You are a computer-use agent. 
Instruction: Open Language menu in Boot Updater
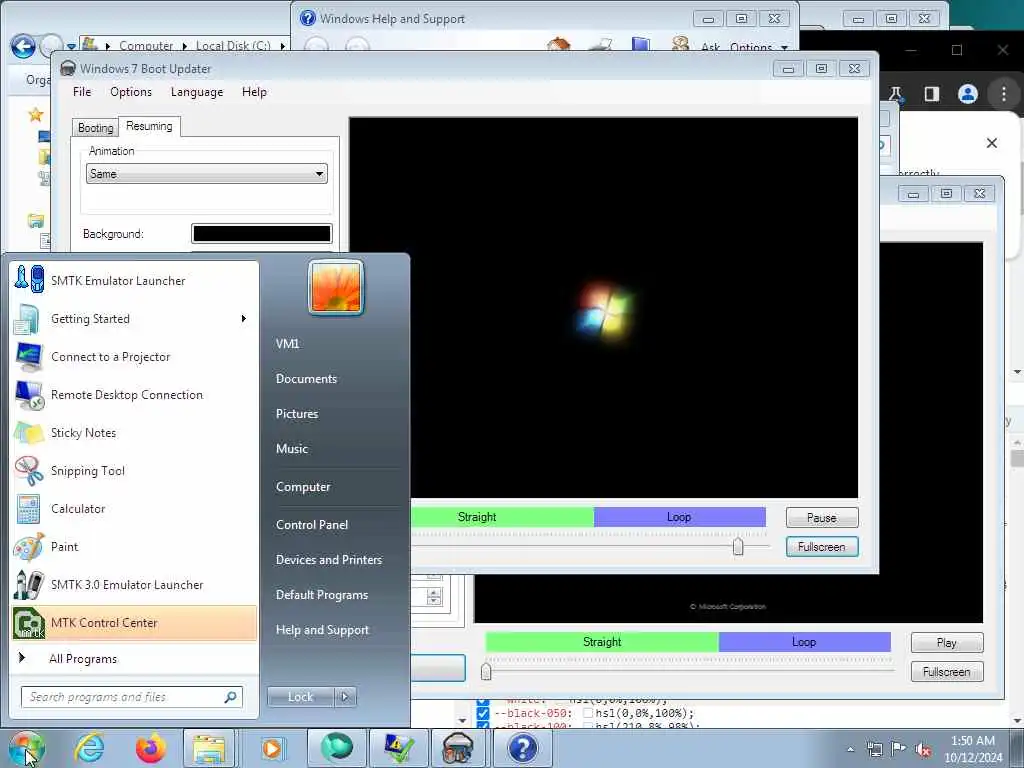197,92
